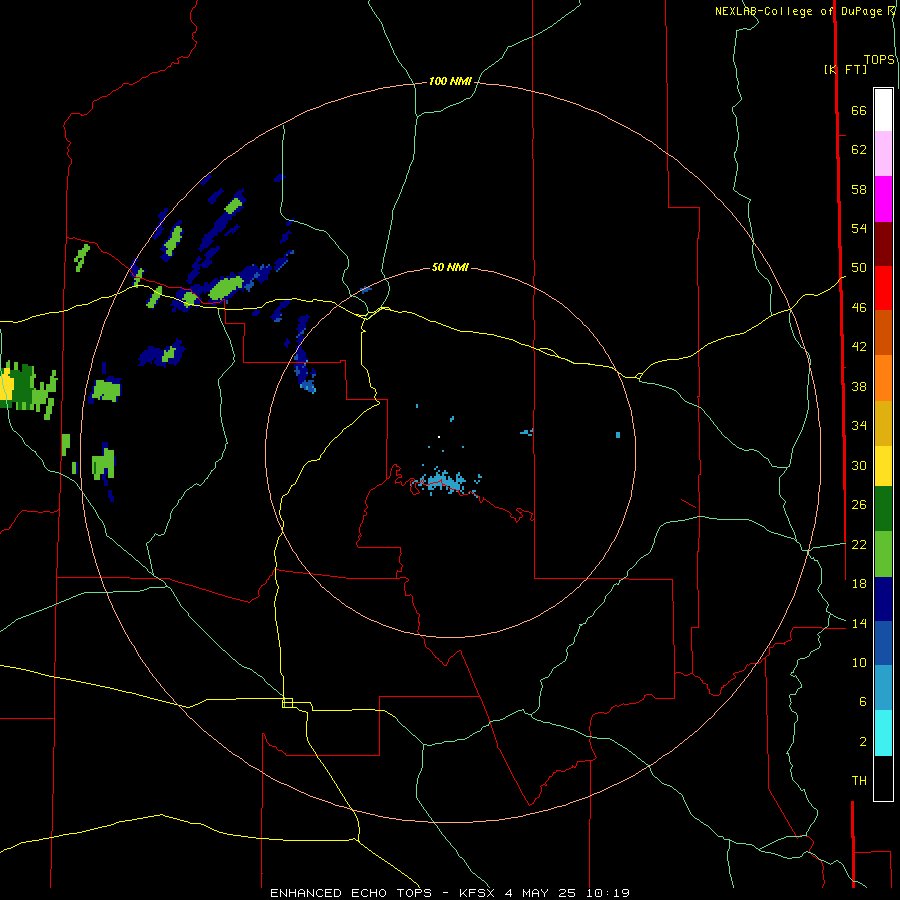Click legend value "42"
The height and width of the screenshot is (900, 900).
pos(859,347)
